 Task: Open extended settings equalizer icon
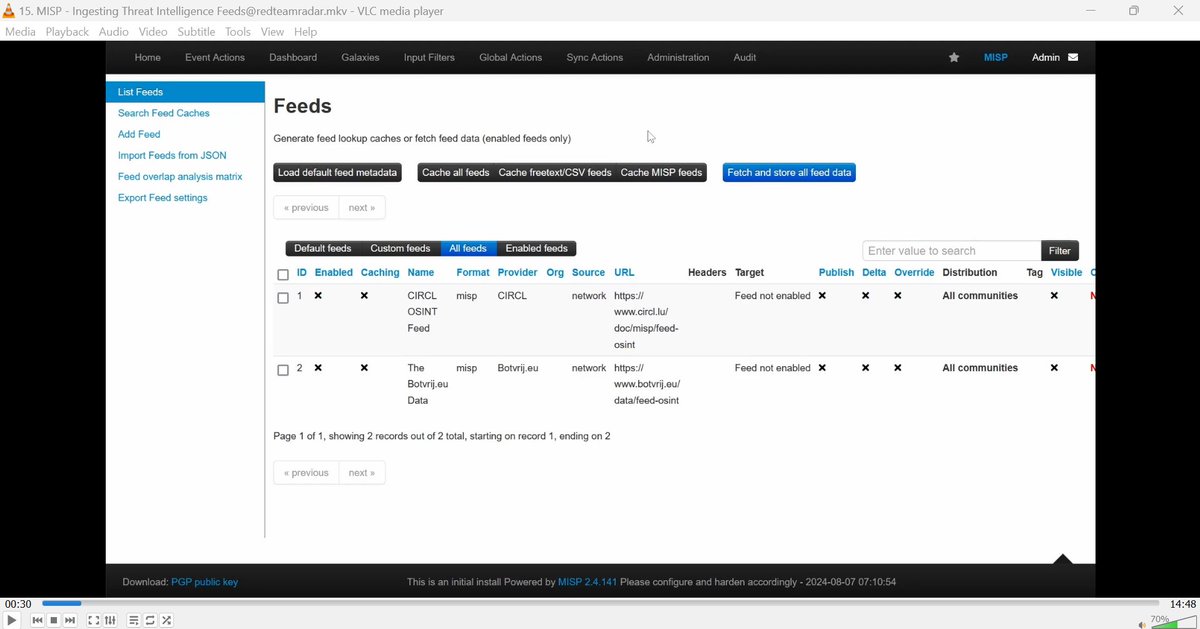click(110, 620)
